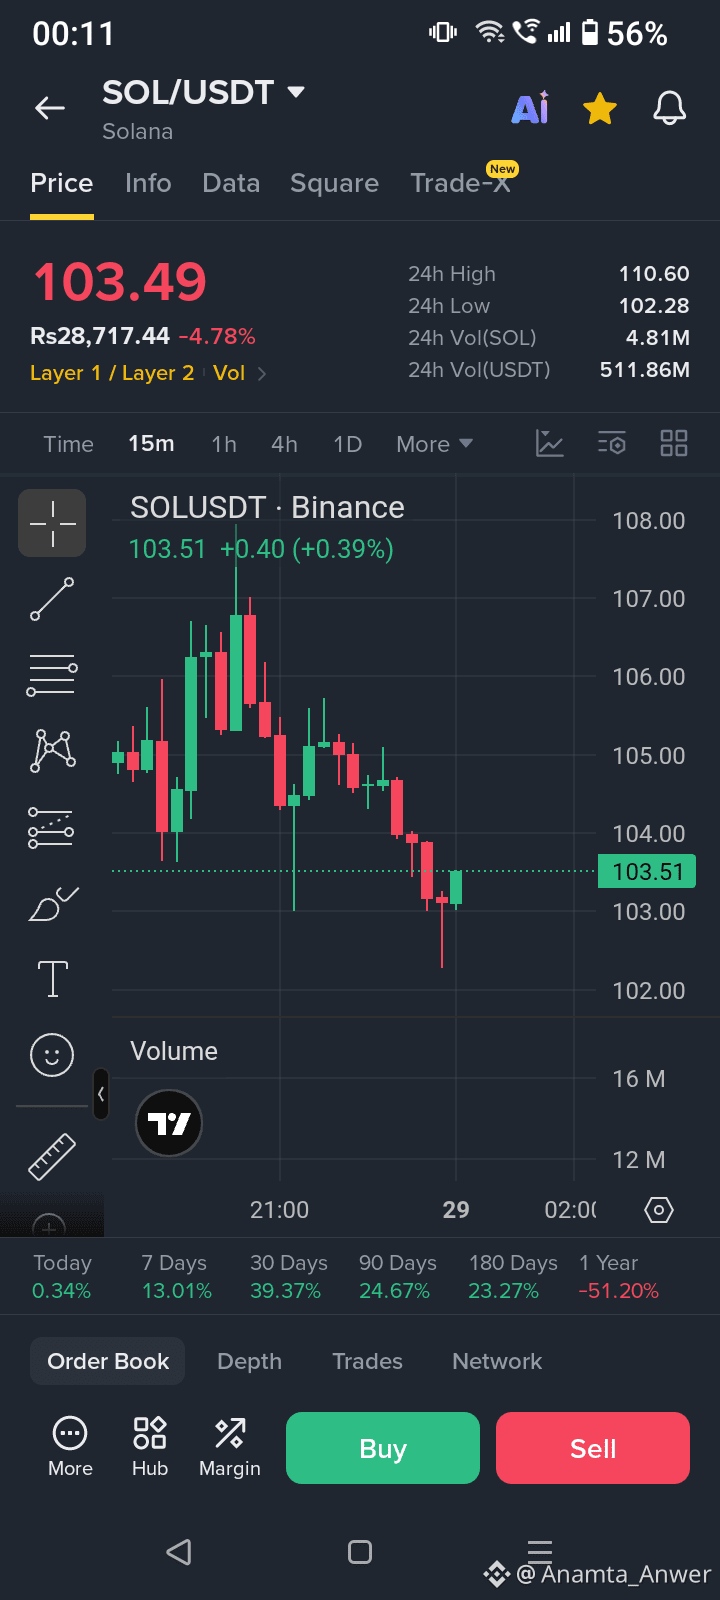Switch to the Data tab

[x=231, y=183]
